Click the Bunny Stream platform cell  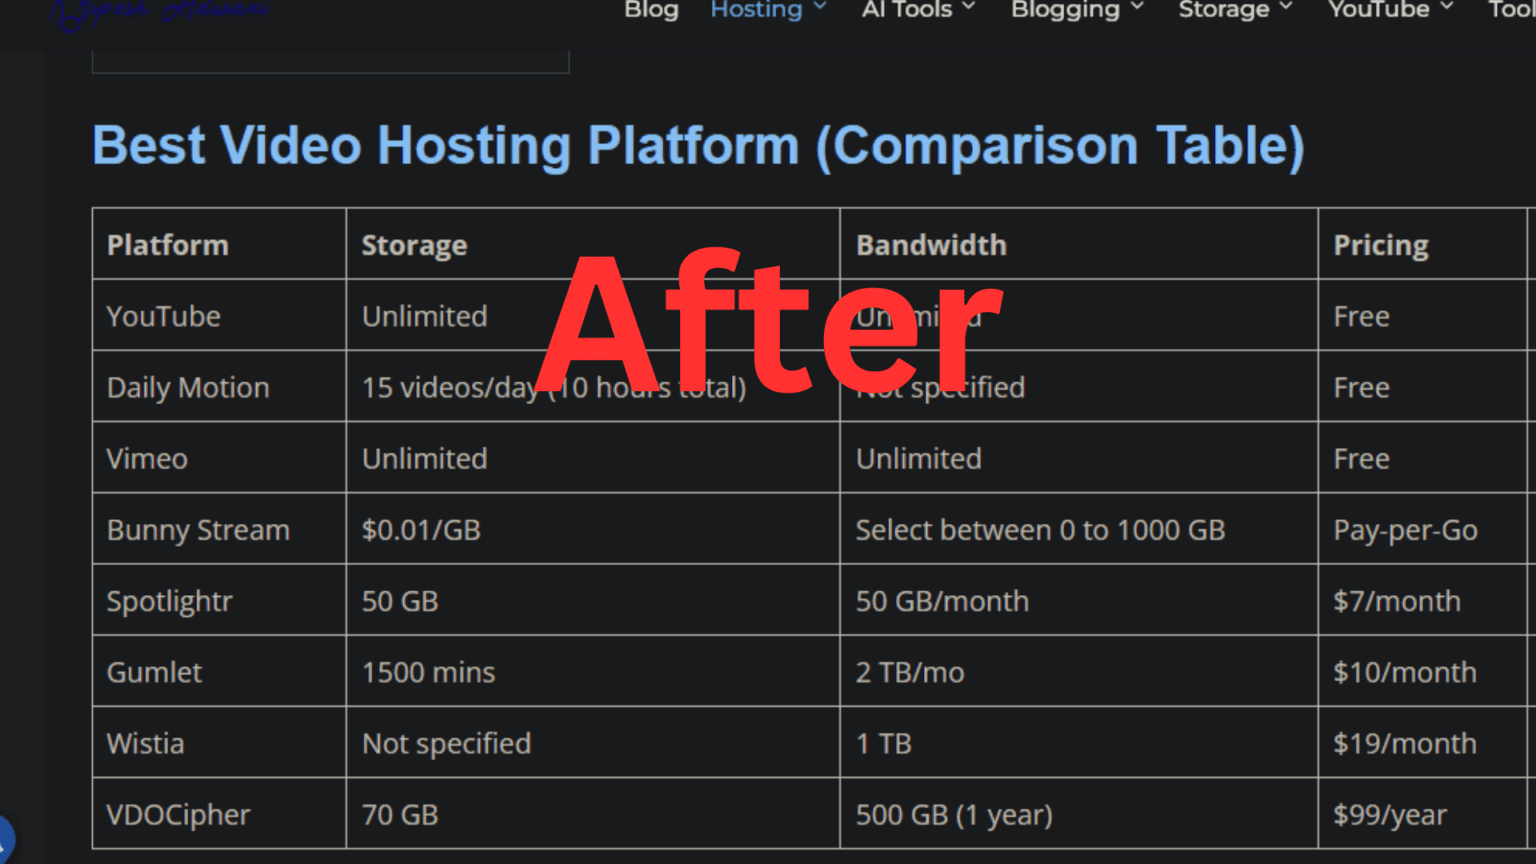(219, 529)
